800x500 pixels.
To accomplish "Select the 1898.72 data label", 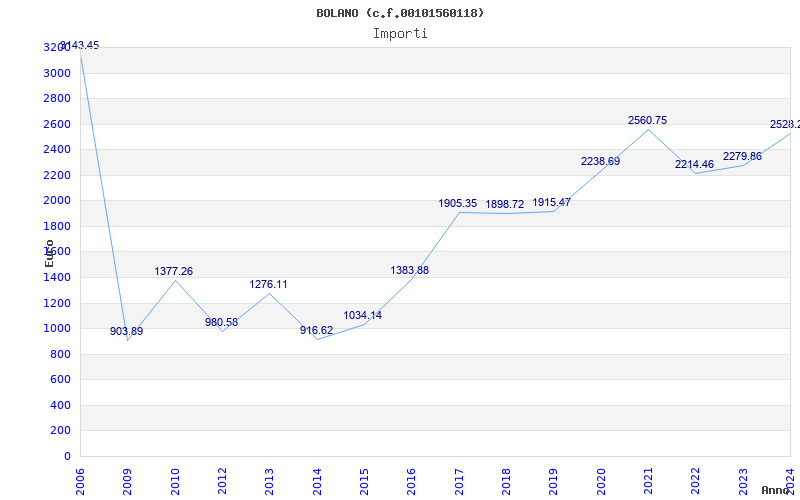I will pyautogui.click(x=505, y=205).
